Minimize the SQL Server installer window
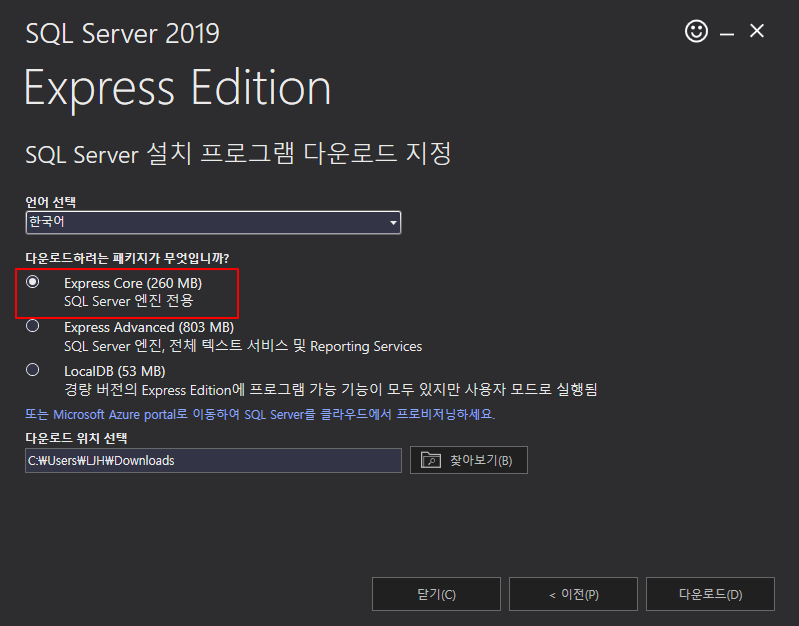The height and width of the screenshot is (626, 799). pyautogui.click(x=727, y=35)
